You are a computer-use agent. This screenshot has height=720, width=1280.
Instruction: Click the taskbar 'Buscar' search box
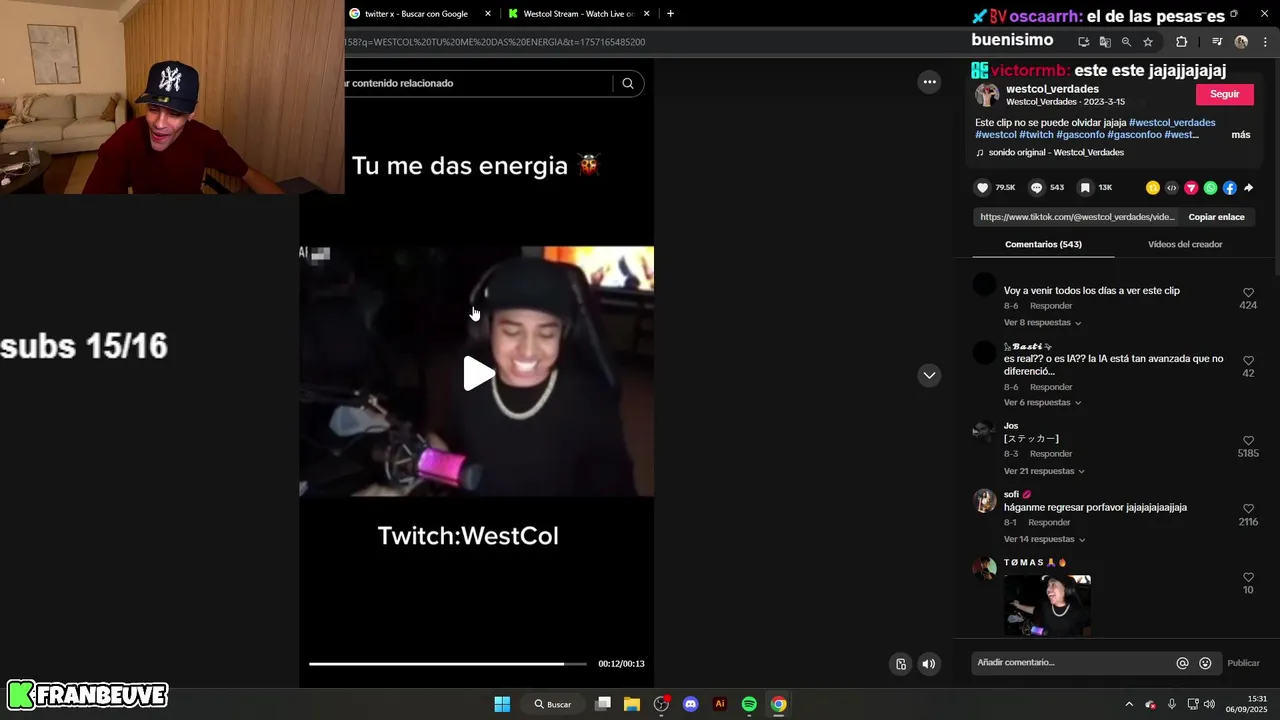coord(552,704)
